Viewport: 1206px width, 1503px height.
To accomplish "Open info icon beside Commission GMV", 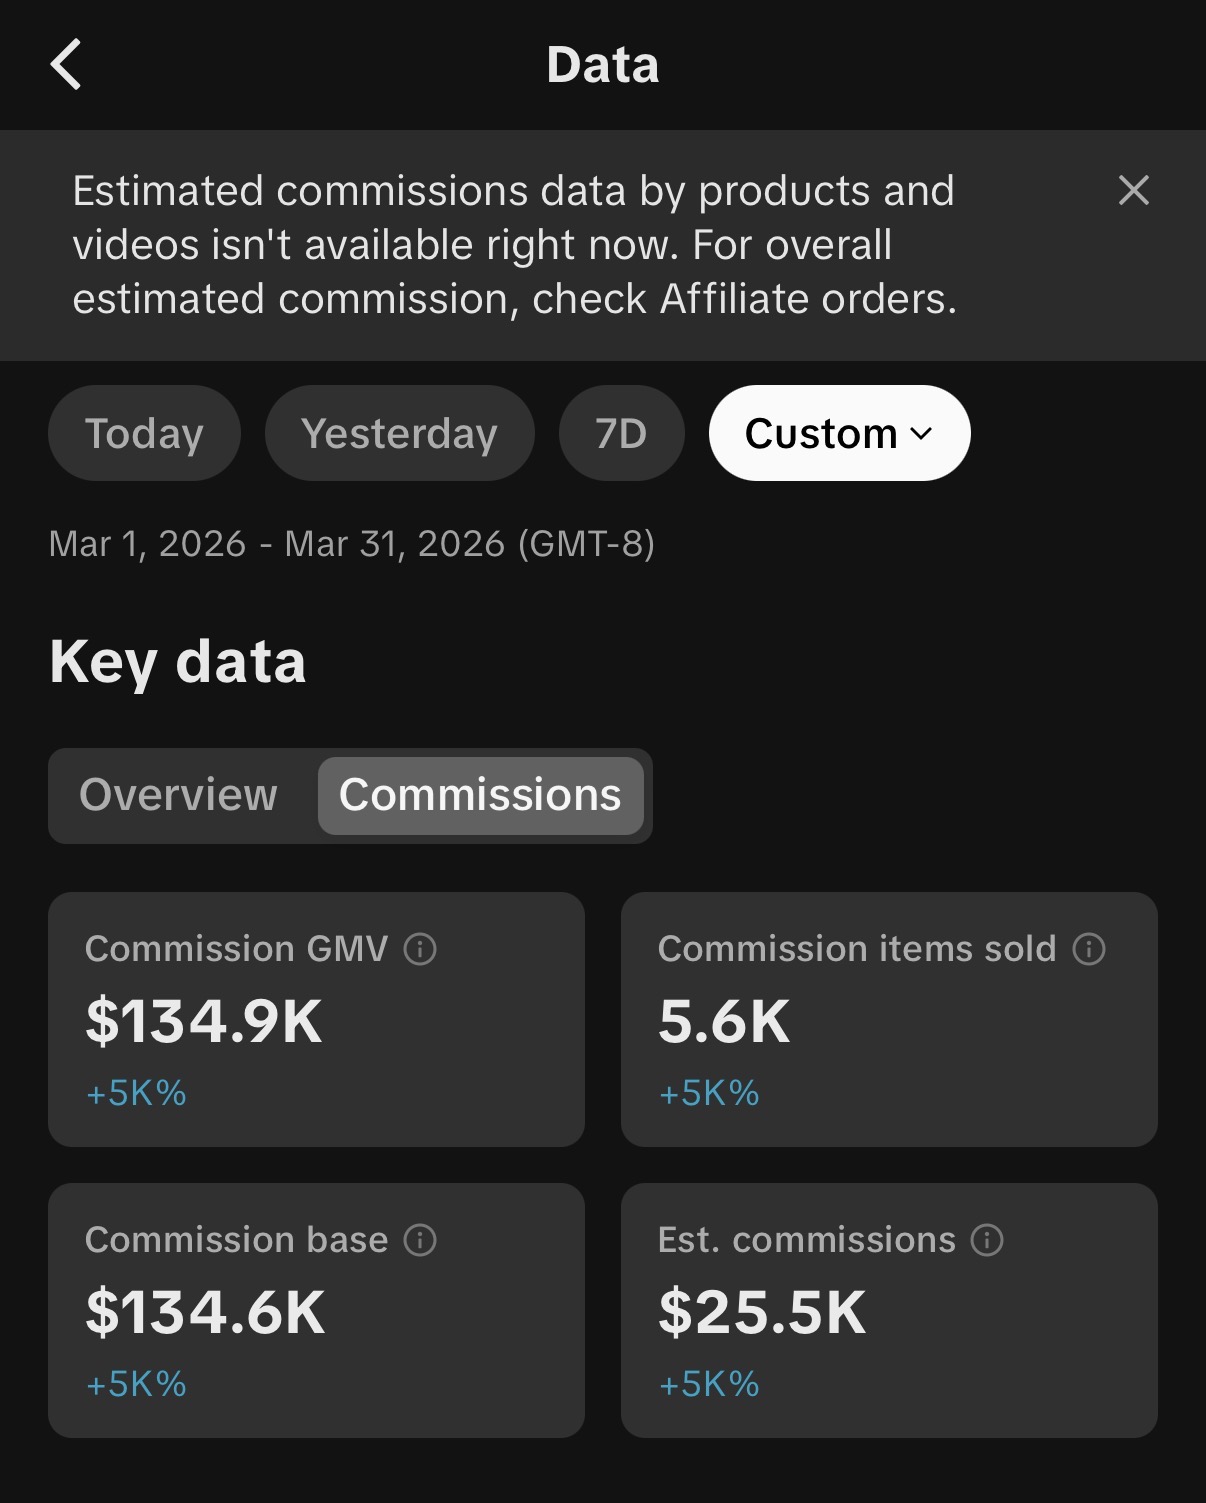I will (420, 948).
